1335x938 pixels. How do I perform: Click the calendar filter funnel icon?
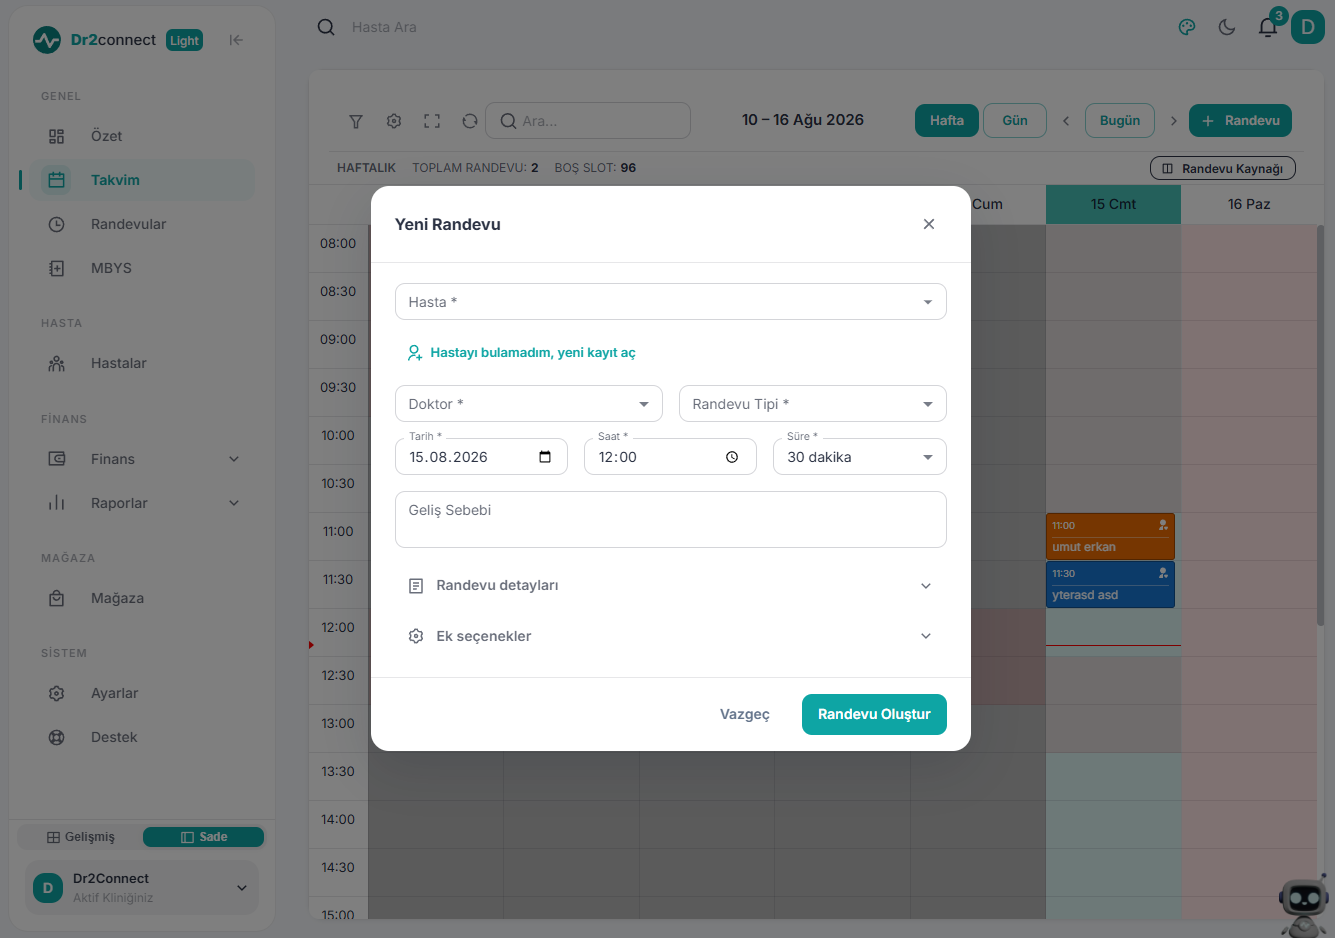pos(356,121)
